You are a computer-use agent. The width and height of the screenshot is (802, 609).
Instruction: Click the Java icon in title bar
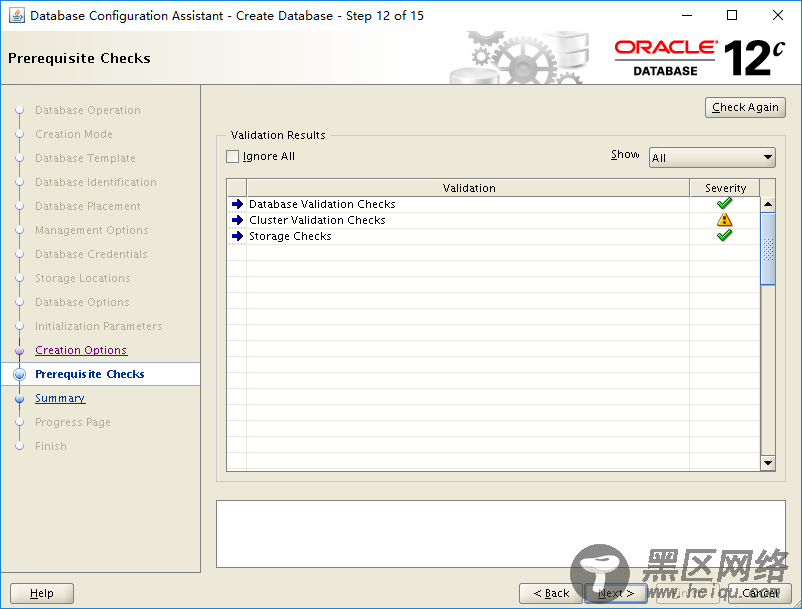[17, 15]
